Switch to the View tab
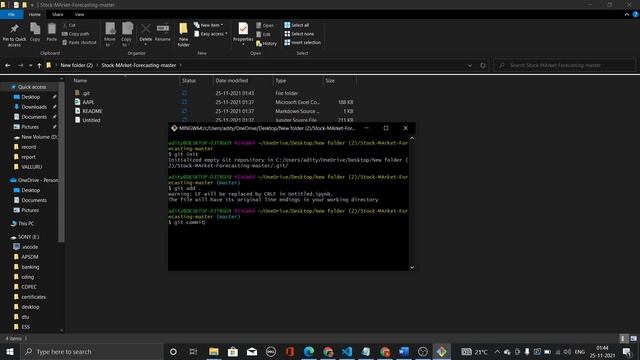 [x=79, y=14]
